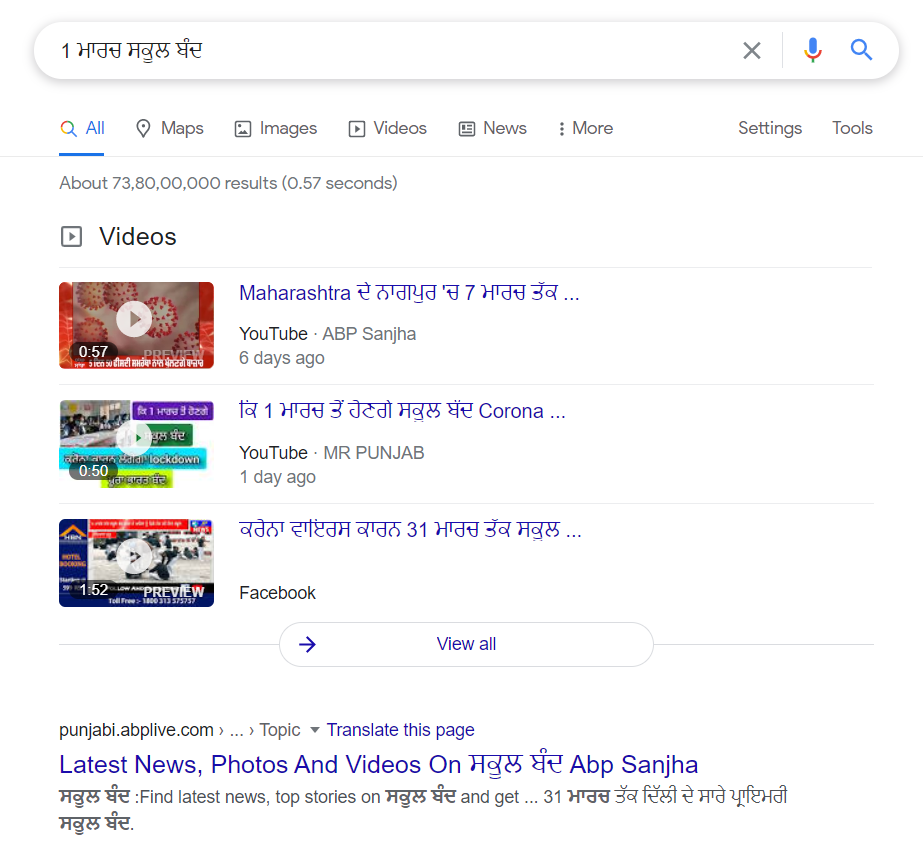Open the Maps search tab
The image size is (923, 854).
click(169, 128)
